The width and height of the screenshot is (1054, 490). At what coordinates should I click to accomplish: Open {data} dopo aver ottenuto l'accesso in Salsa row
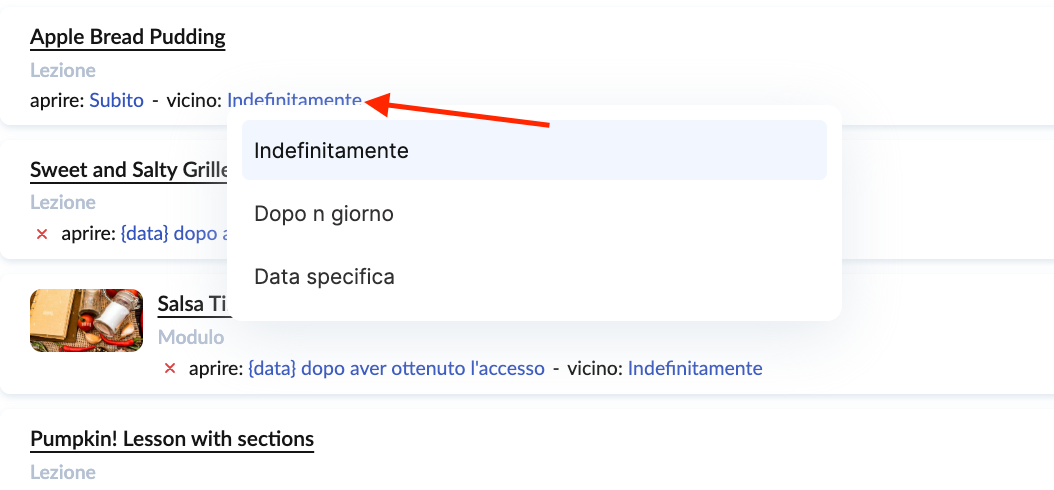pyautogui.click(x=396, y=368)
